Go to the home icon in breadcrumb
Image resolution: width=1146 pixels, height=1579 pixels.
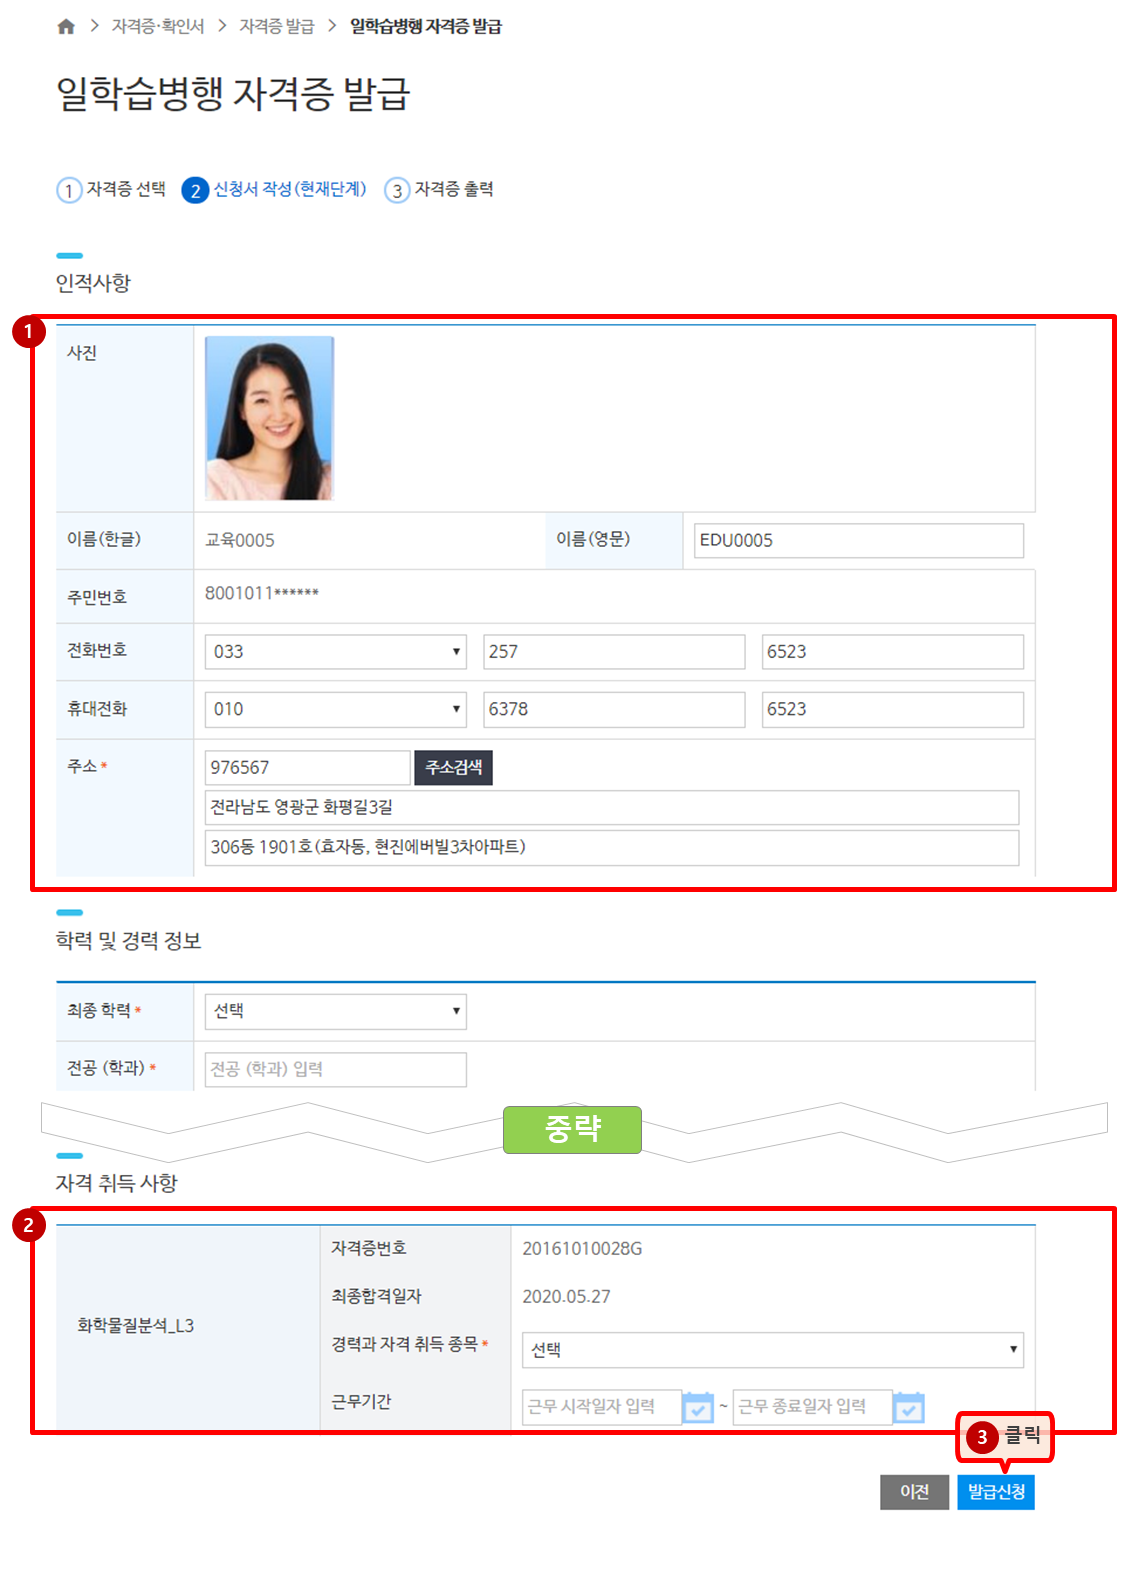[x=66, y=27]
